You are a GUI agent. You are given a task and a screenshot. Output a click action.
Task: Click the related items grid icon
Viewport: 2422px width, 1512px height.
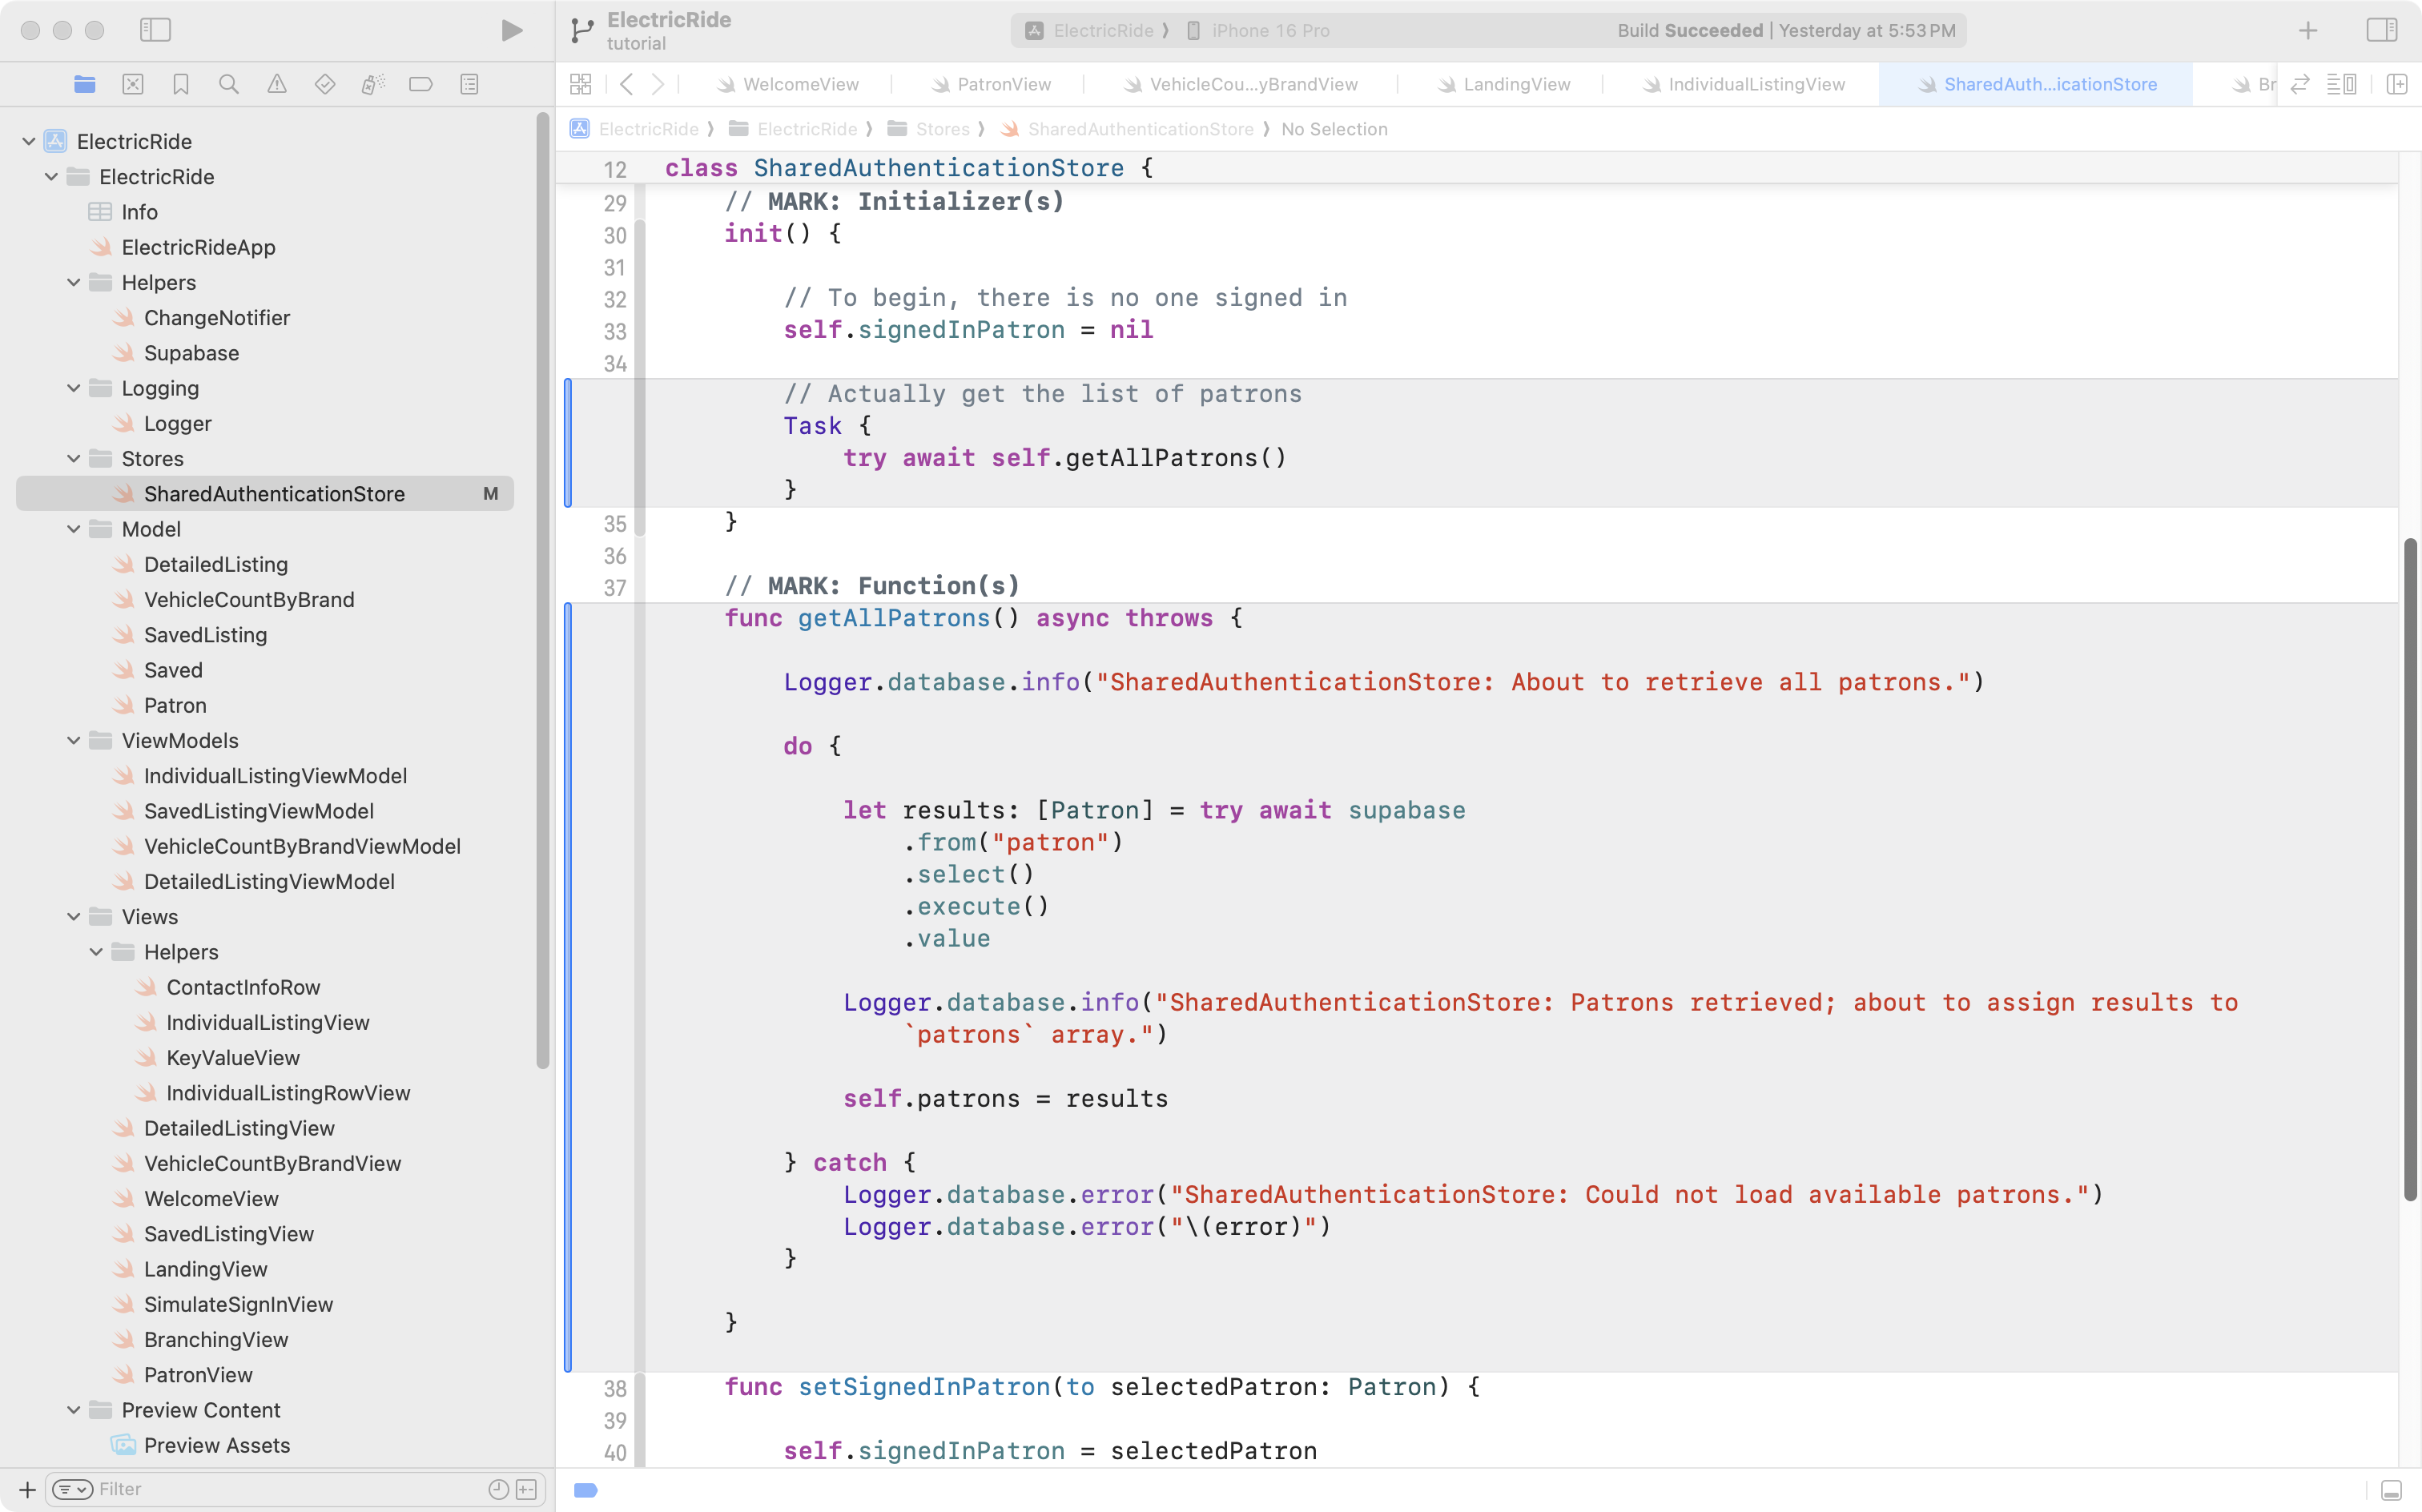point(580,84)
